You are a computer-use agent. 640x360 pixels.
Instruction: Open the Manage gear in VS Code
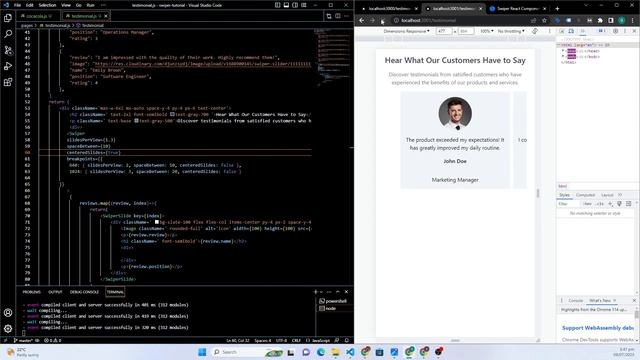click(x=8, y=329)
